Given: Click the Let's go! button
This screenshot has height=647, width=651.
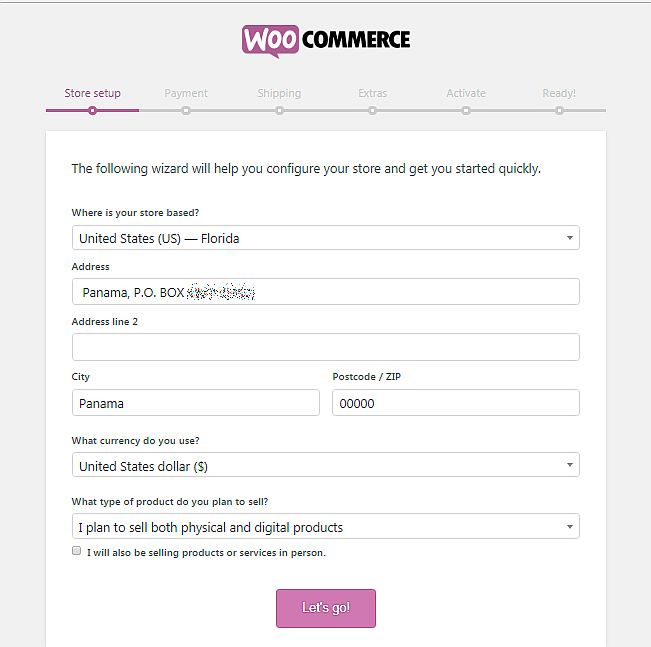Looking at the screenshot, I should pos(326,608).
